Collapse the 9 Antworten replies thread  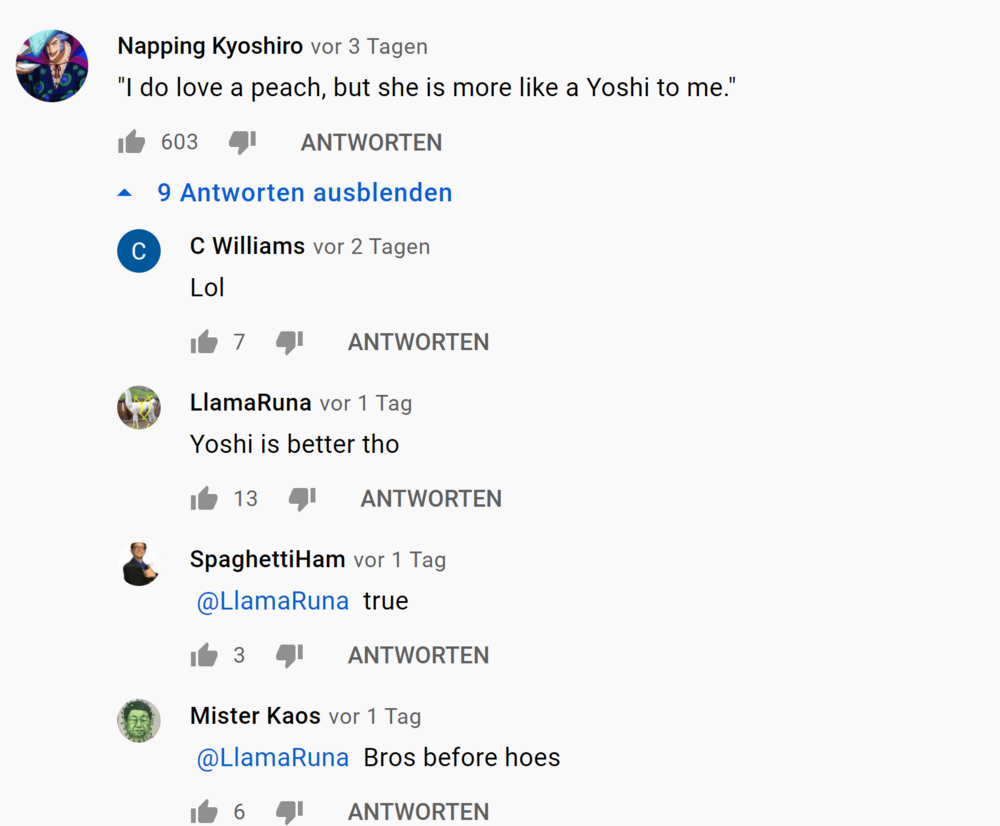tap(304, 193)
